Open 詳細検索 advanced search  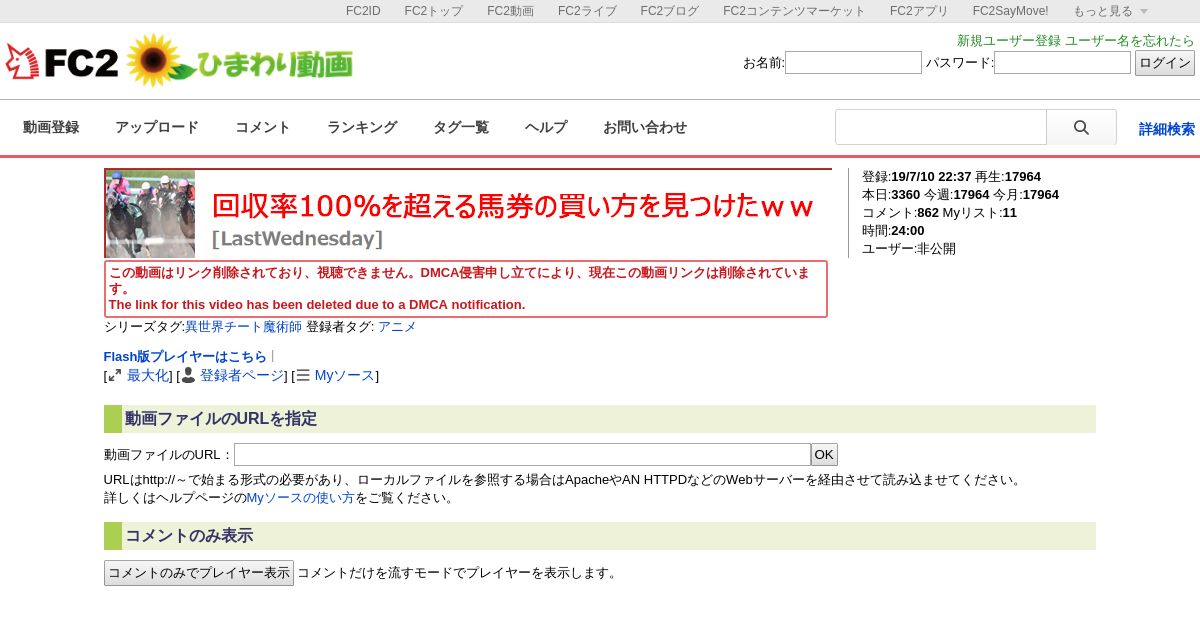point(1167,129)
